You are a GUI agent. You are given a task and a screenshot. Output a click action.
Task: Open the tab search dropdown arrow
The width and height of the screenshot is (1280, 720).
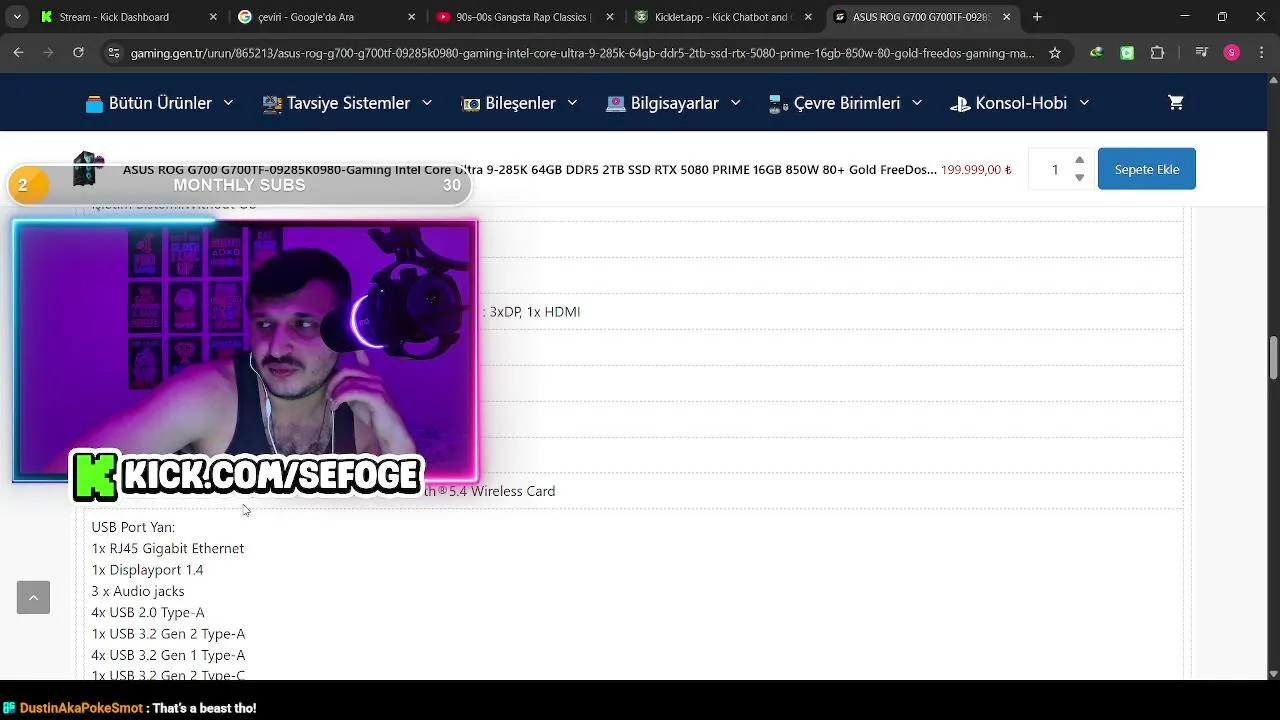15,17
